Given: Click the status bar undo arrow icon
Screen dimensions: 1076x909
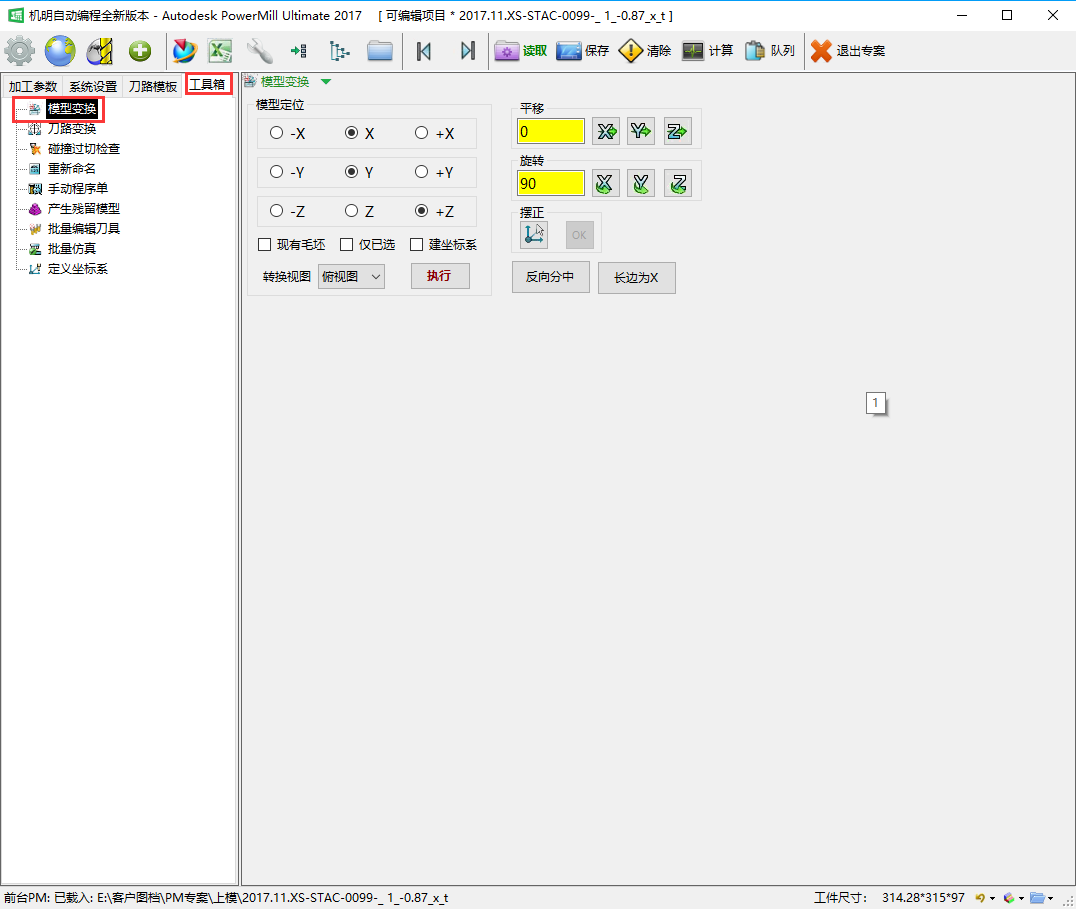Looking at the screenshot, I should click(x=981, y=897).
